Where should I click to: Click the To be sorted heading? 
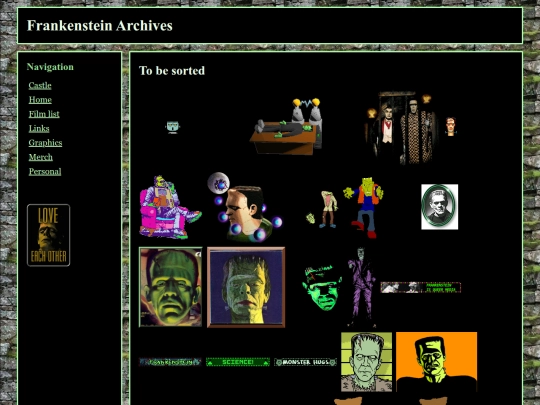[x=172, y=71]
